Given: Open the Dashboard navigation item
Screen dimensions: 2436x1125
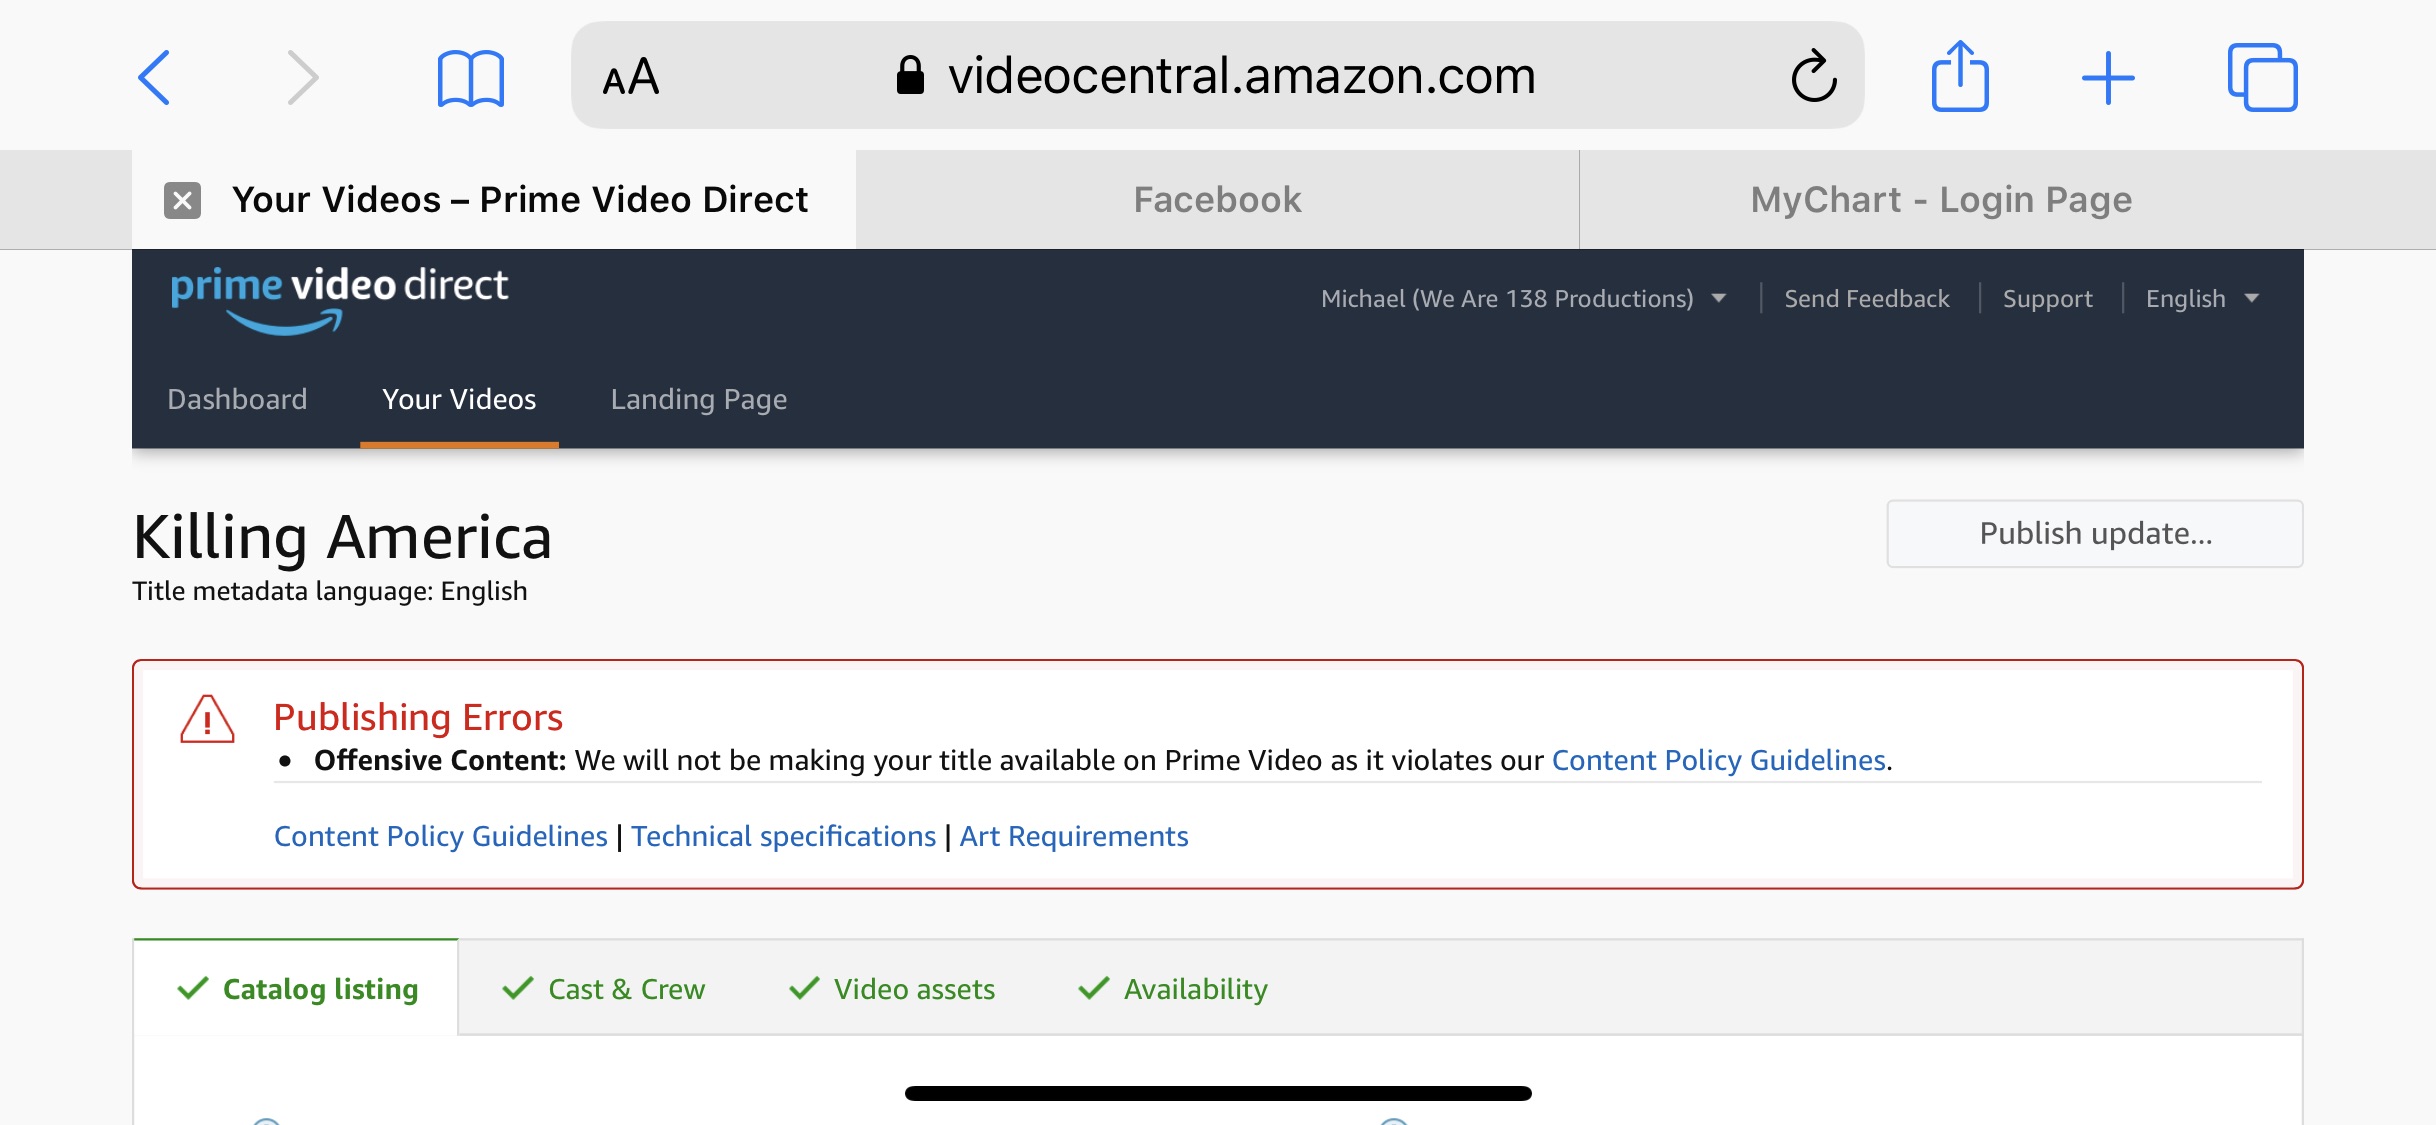Looking at the screenshot, I should (237, 399).
